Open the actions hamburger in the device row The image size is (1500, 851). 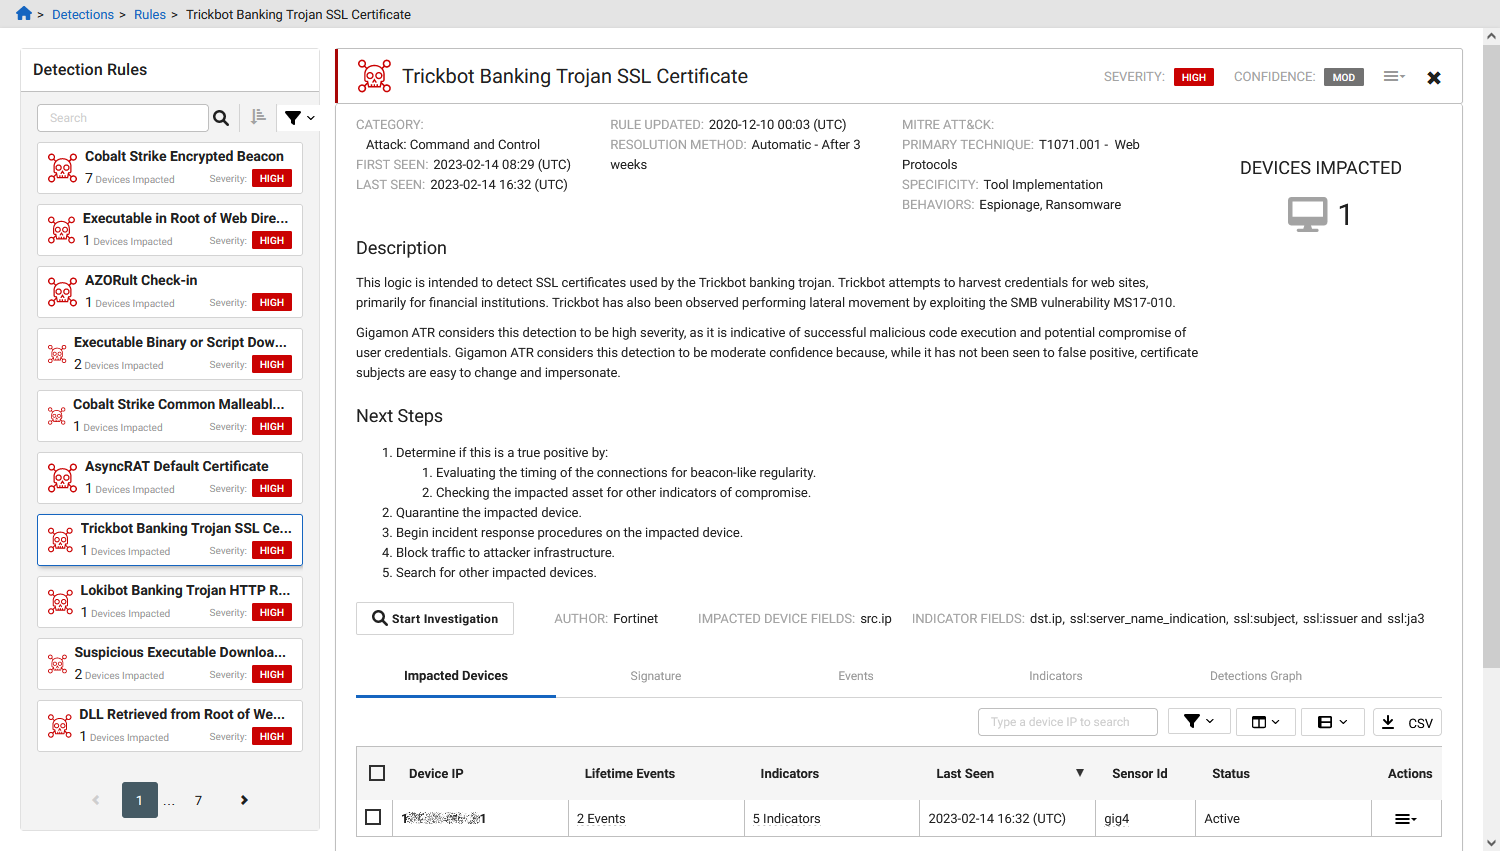[x=1406, y=818]
